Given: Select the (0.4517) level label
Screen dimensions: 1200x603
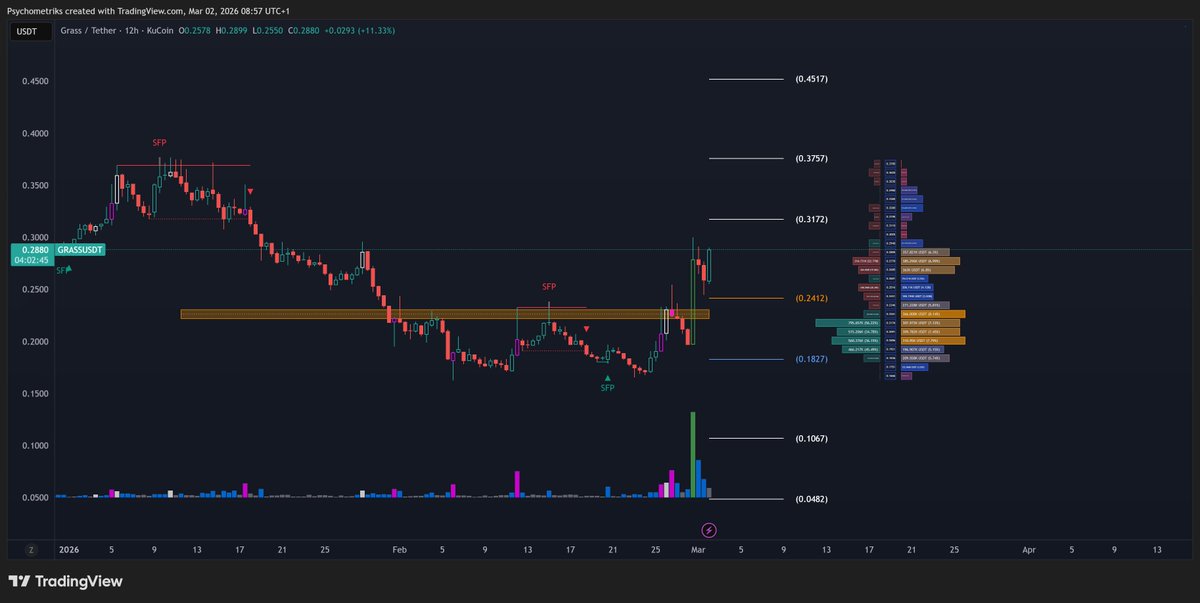Looking at the screenshot, I should click(811, 79).
